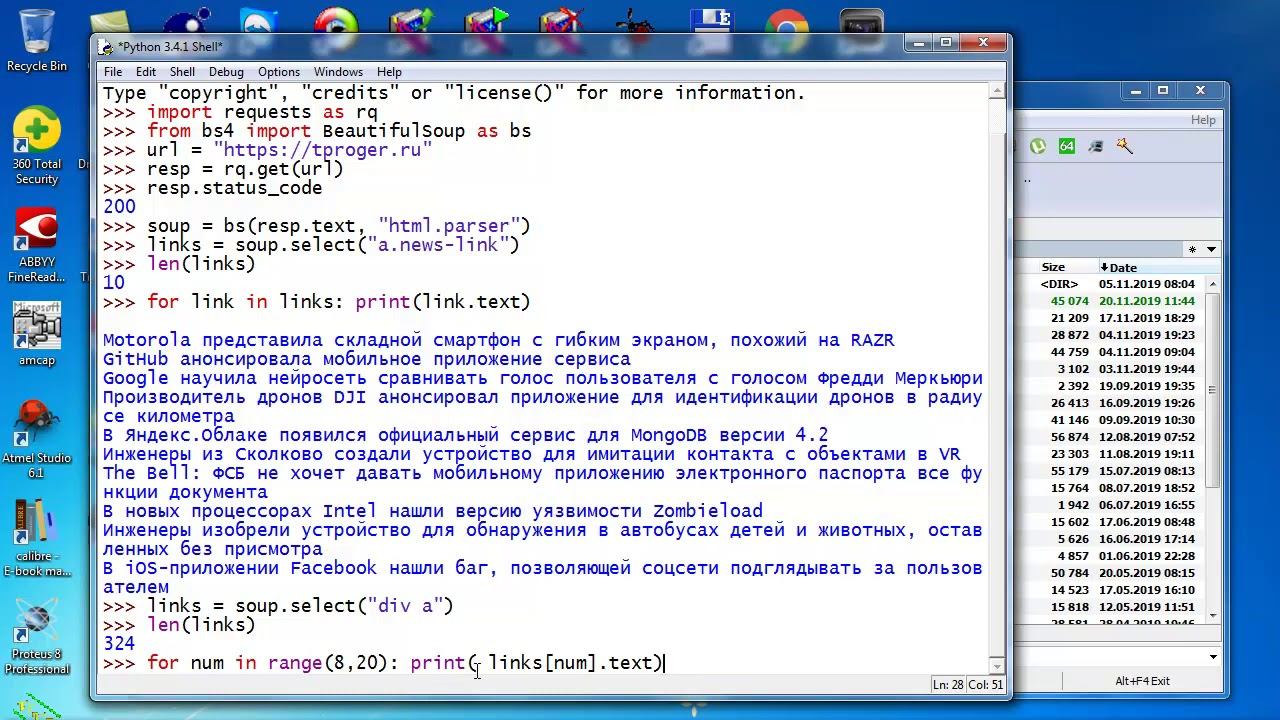Viewport: 1280px width, 720px height.
Task: Click the status code output 200
Action: point(119,207)
